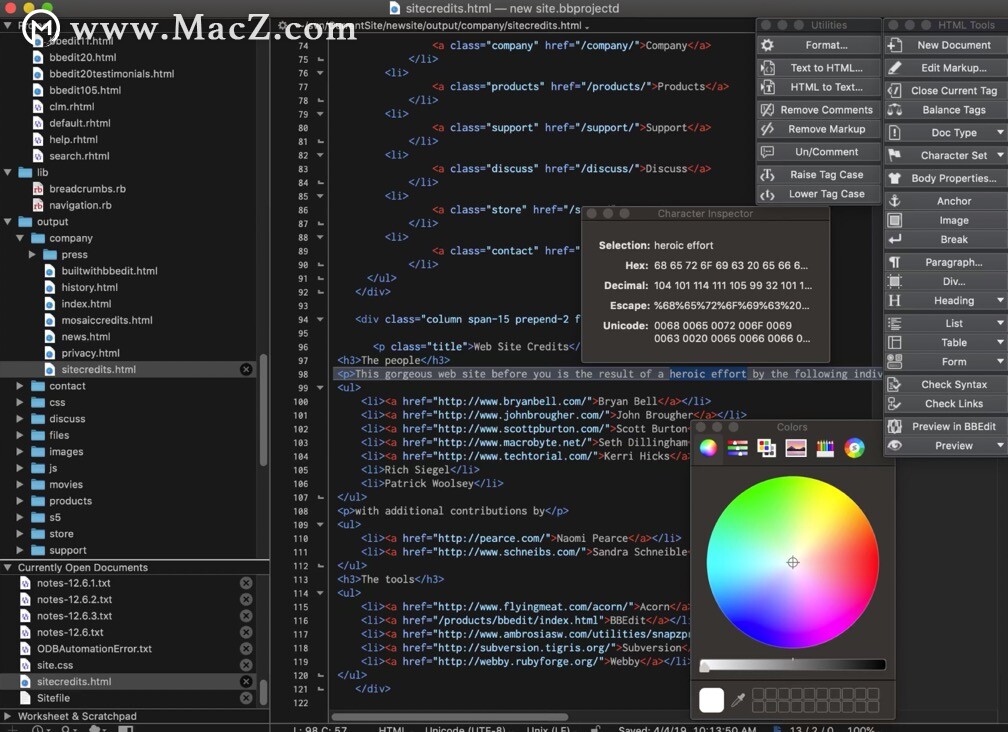The width and height of the screenshot is (1008, 732).
Task: Click the Hex value in Character Inspector
Action: coord(731,265)
